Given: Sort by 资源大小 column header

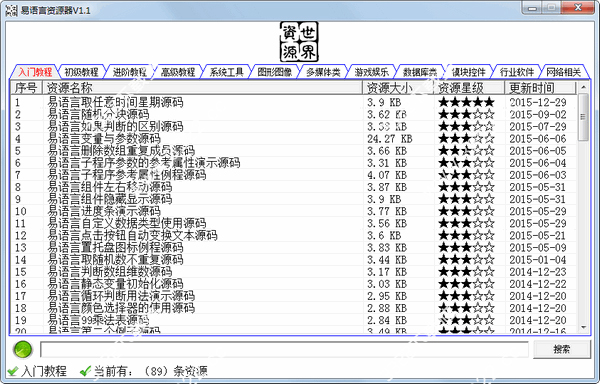Looking at the screenshot, I should 398,88.
